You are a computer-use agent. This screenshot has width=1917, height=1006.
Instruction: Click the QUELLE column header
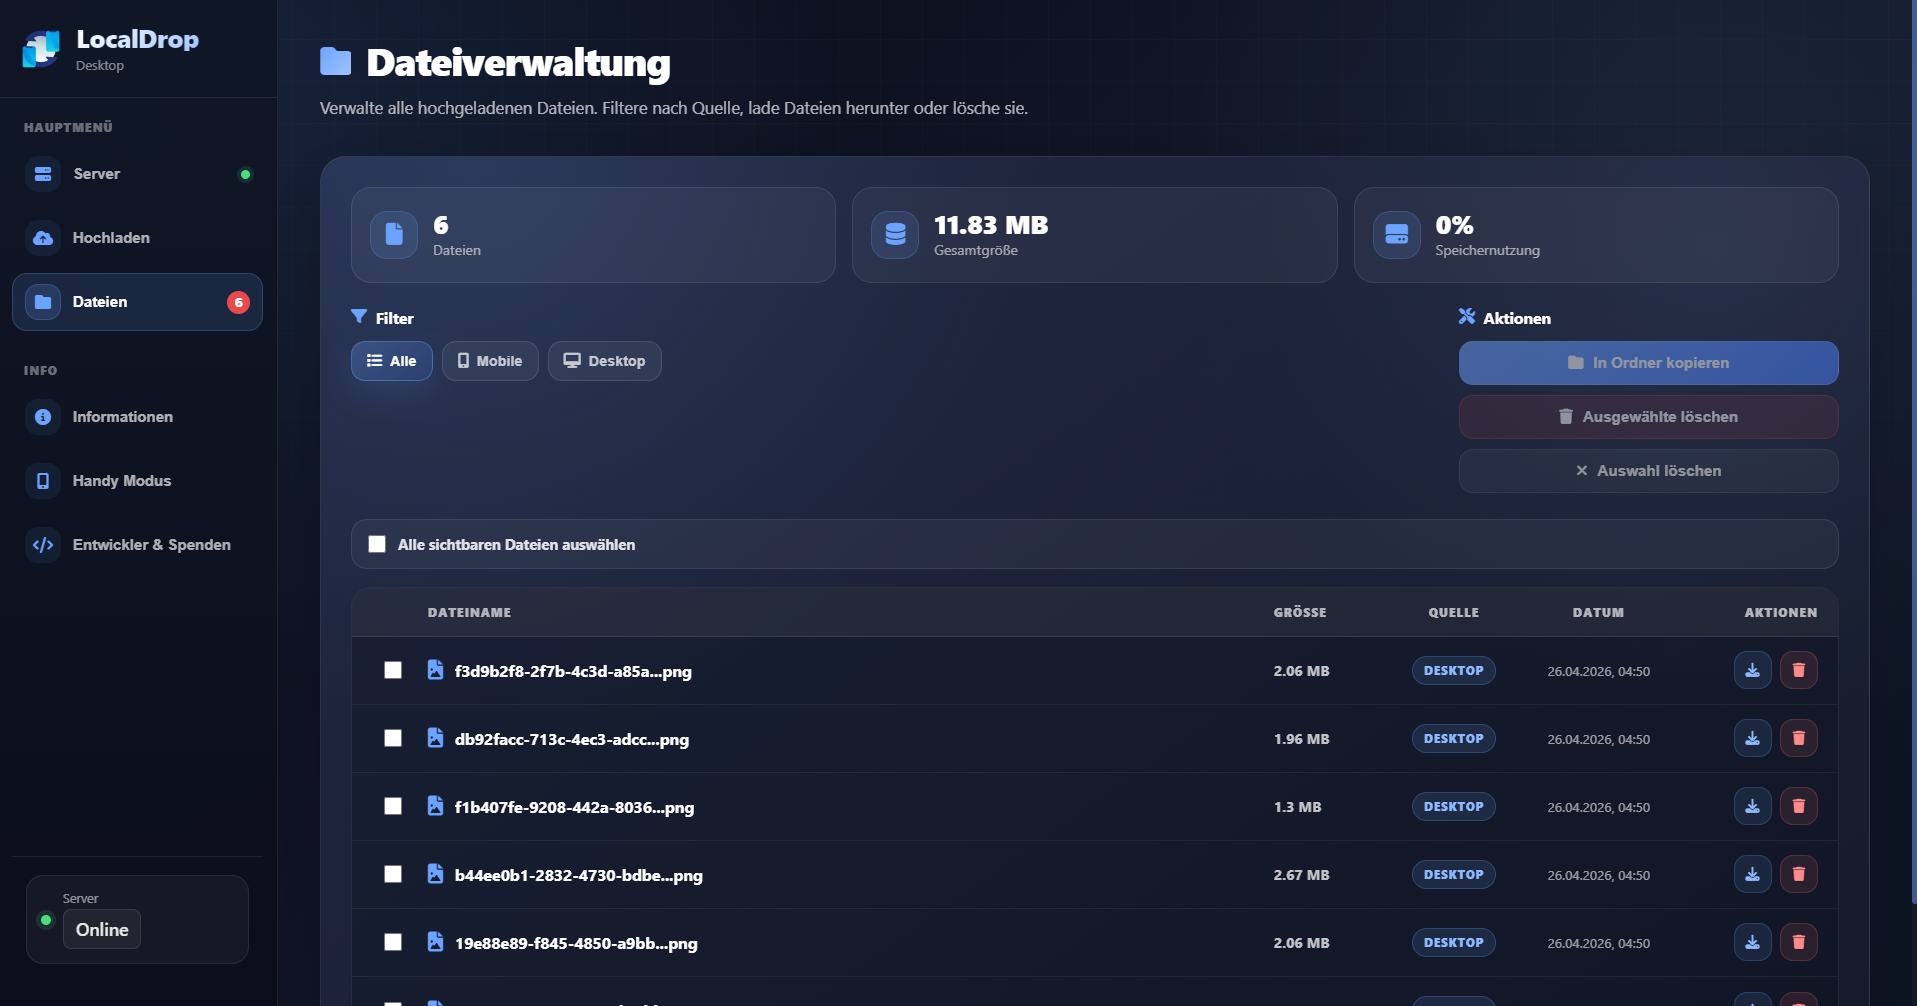click(1454, 612)
